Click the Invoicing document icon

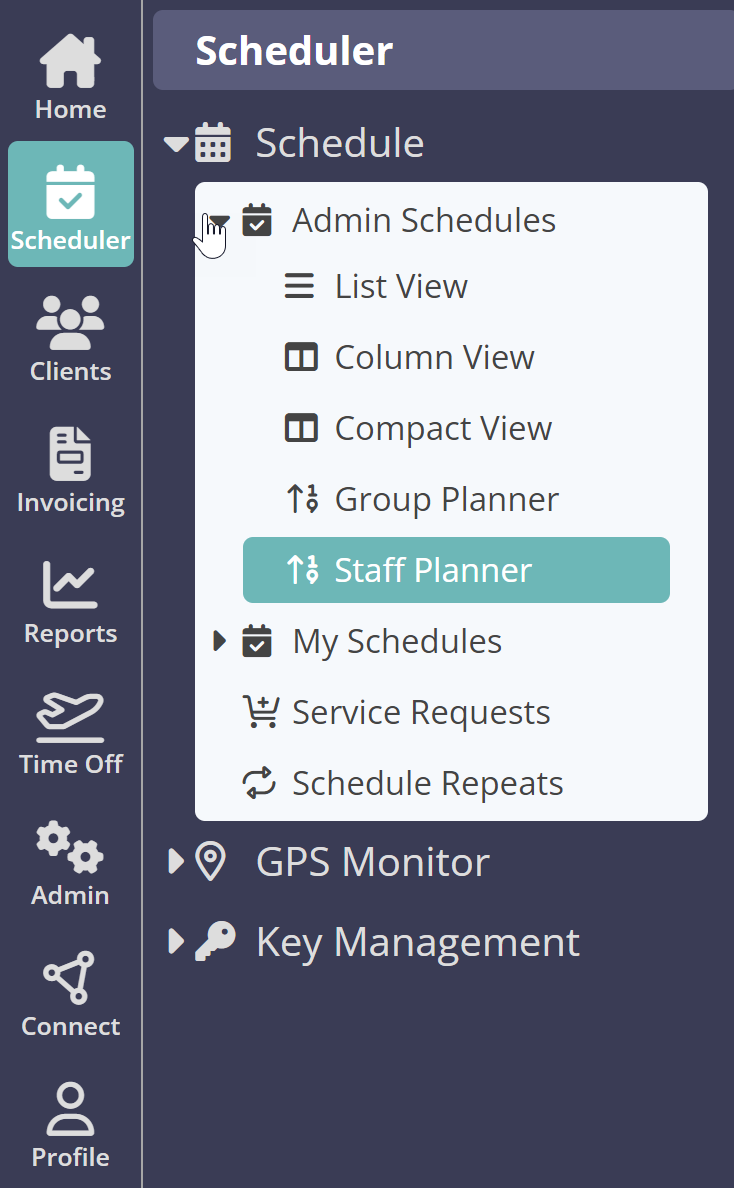point(70,452)
